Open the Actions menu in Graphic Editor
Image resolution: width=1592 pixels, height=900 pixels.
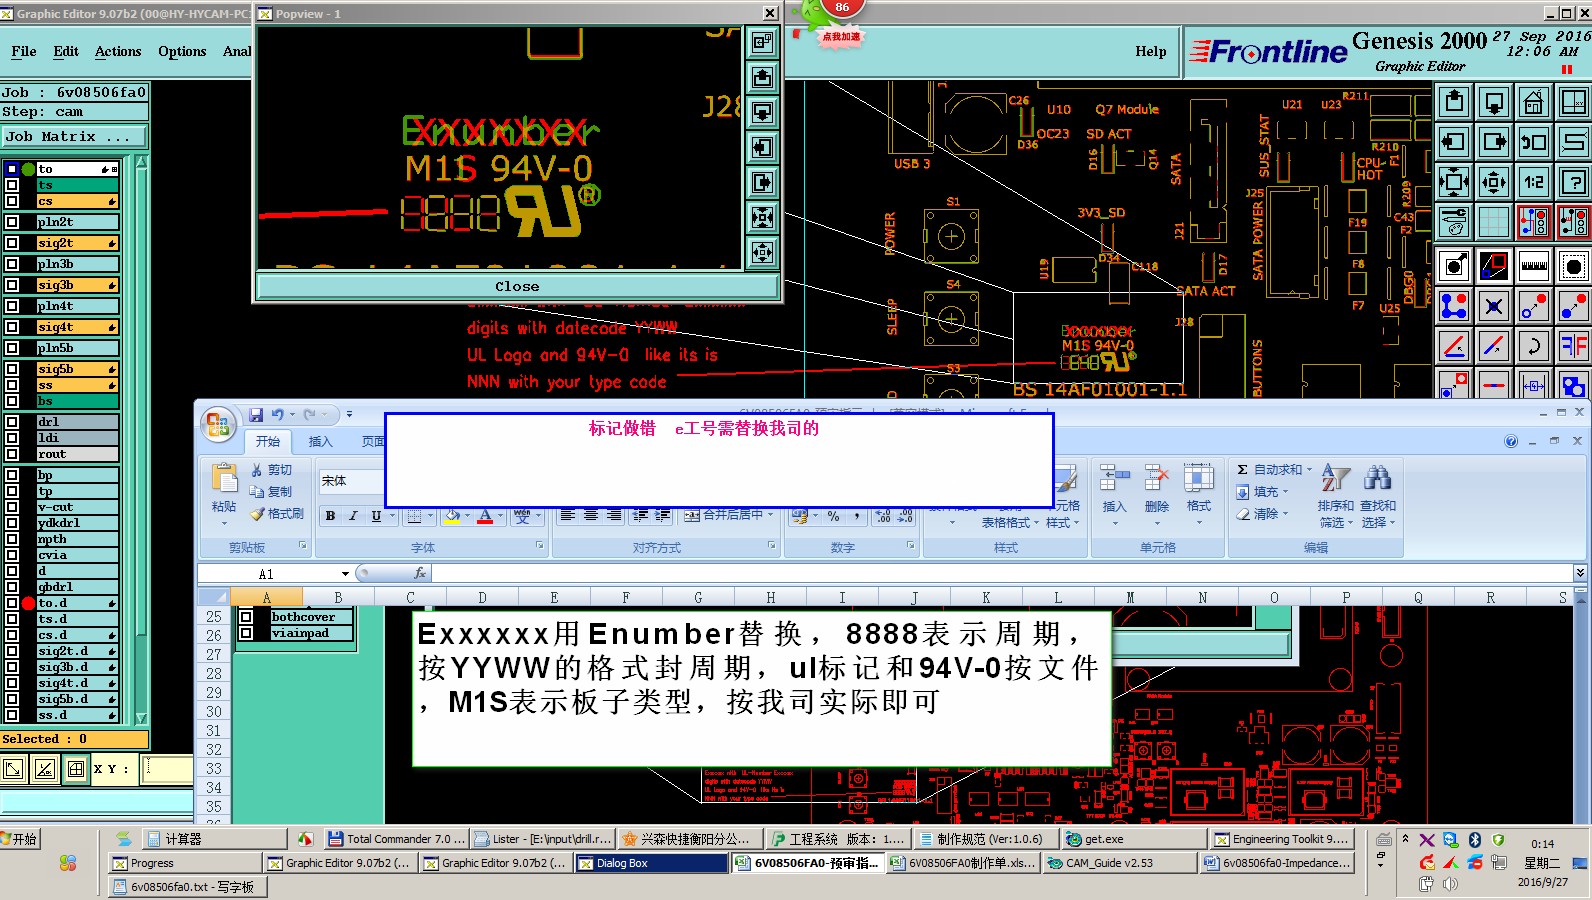click(118, 51)
